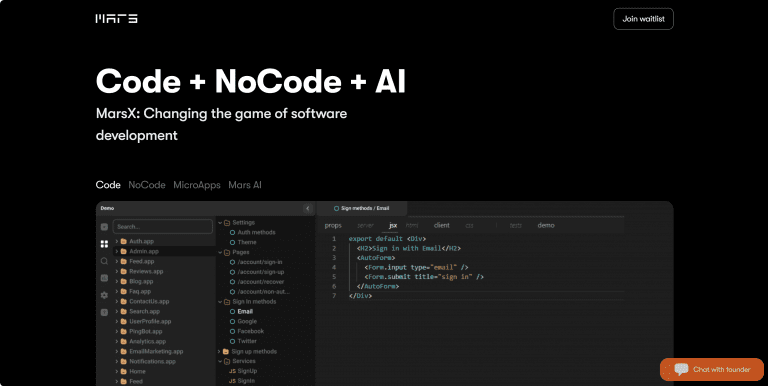
Task: Select Analytics.app in the app list
Action: (x=147, y=341)
